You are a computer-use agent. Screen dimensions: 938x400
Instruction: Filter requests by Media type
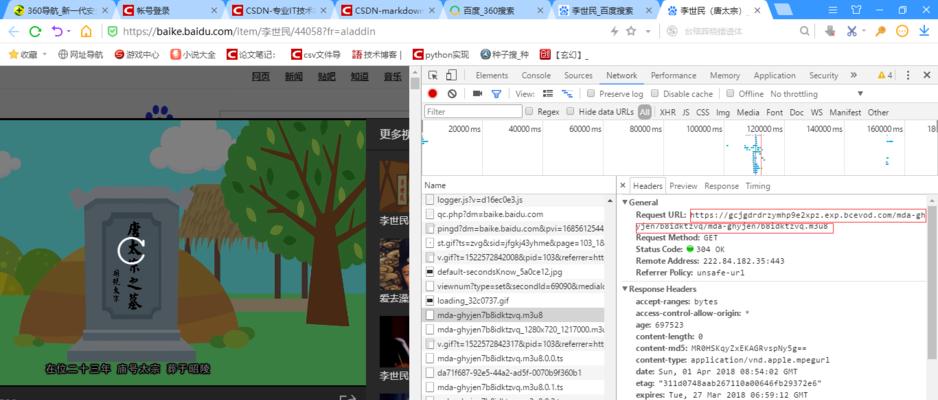pos(748,112)
